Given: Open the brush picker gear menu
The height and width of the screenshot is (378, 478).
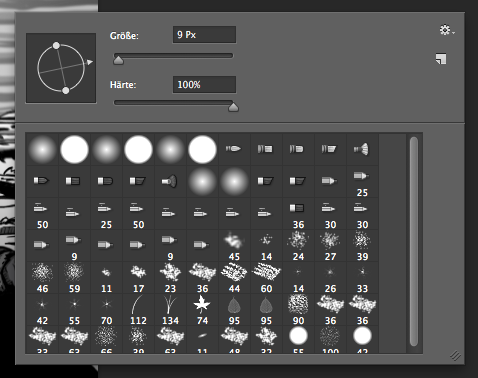Looking at the screenshot, I should pyautogui.click(x=446, y=30).
